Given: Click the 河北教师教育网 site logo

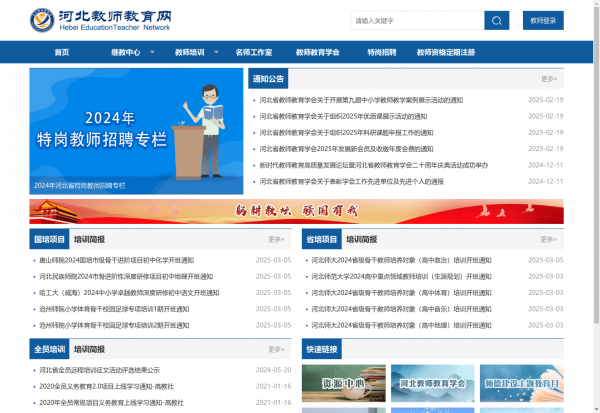Looking at the screenshot, I should coord(100,20).
